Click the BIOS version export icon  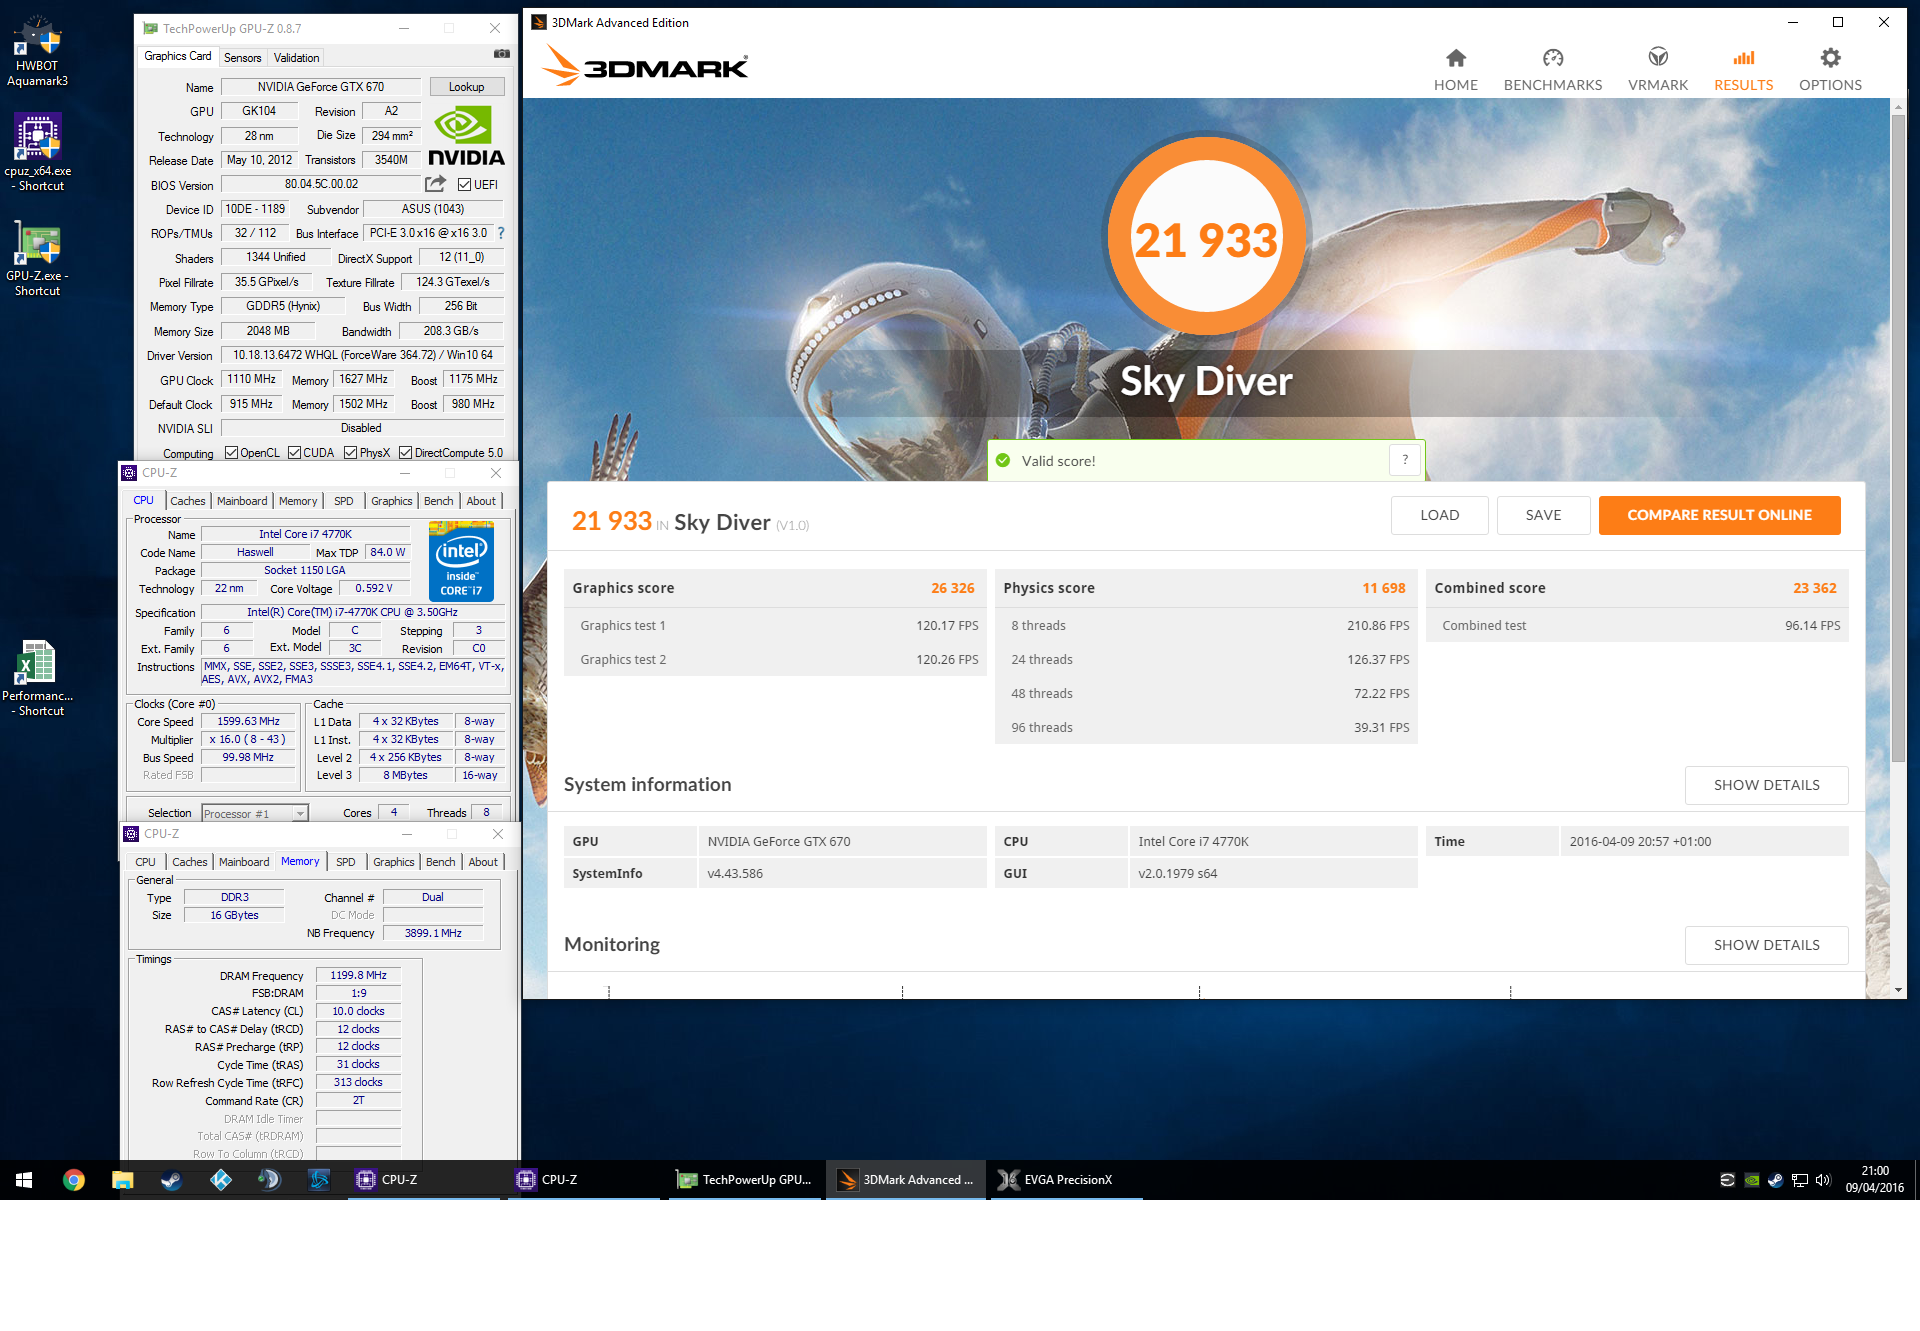(x=435, y=184)
